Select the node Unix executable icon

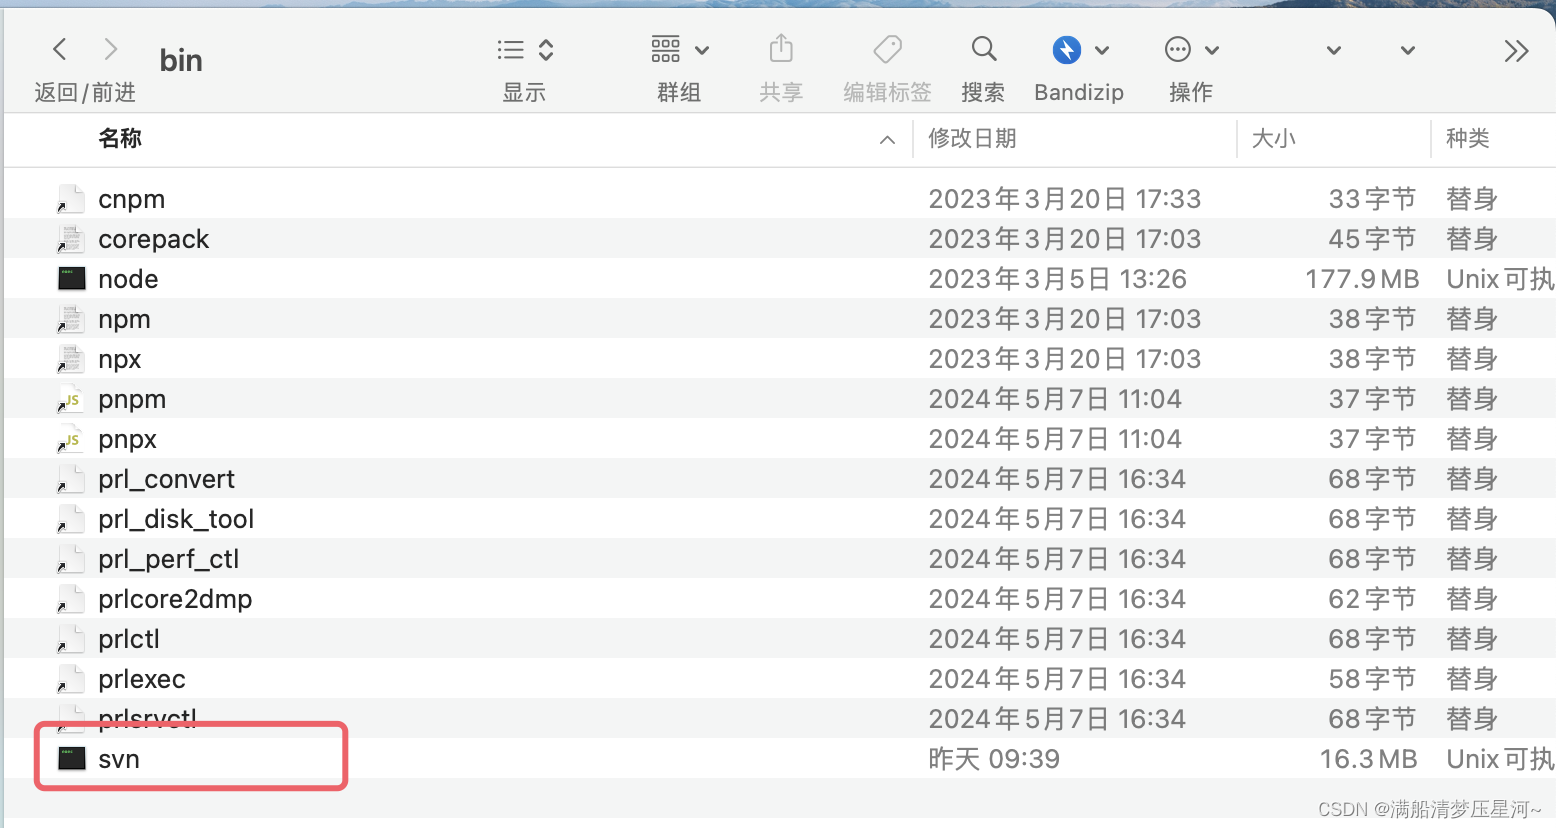(71, 278)
